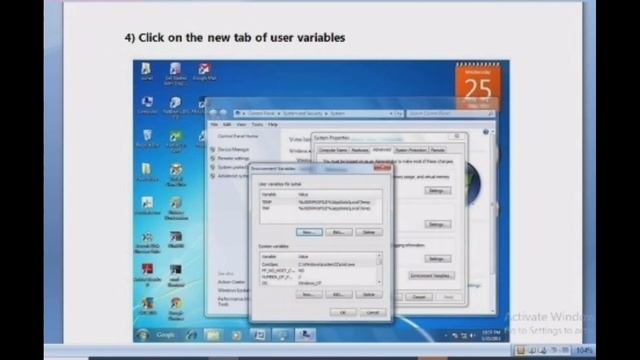This screenshot has width=640, height=360.
Task: Click the volume icon in system tray
Action: click(472, 336)
